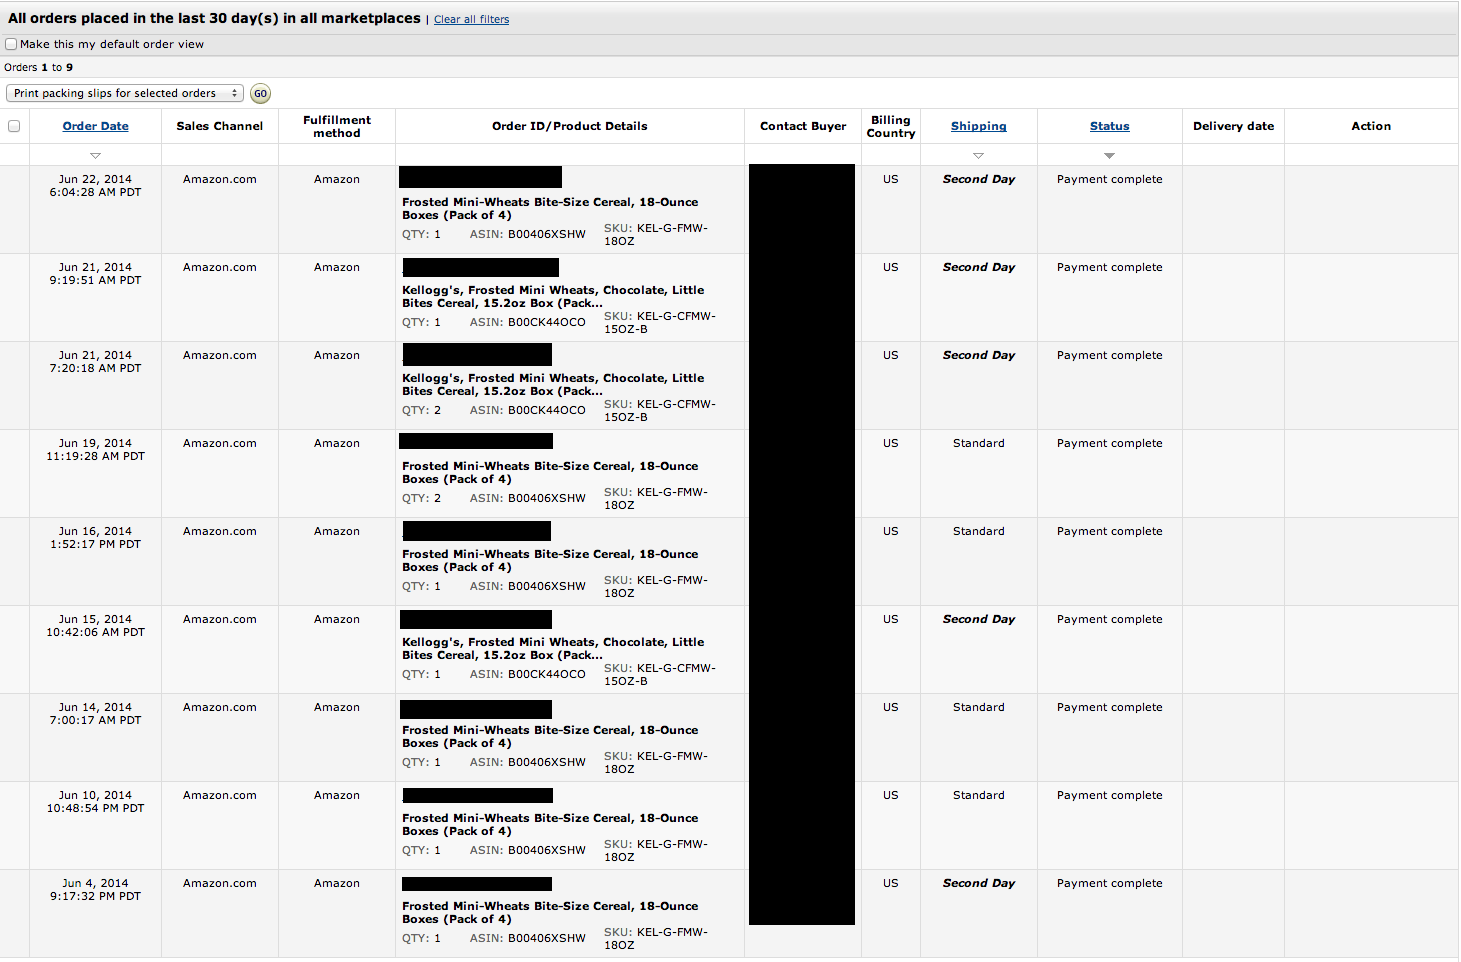Click Frosted Mini-Wheats title in Jun 14 order

point(550,736)
